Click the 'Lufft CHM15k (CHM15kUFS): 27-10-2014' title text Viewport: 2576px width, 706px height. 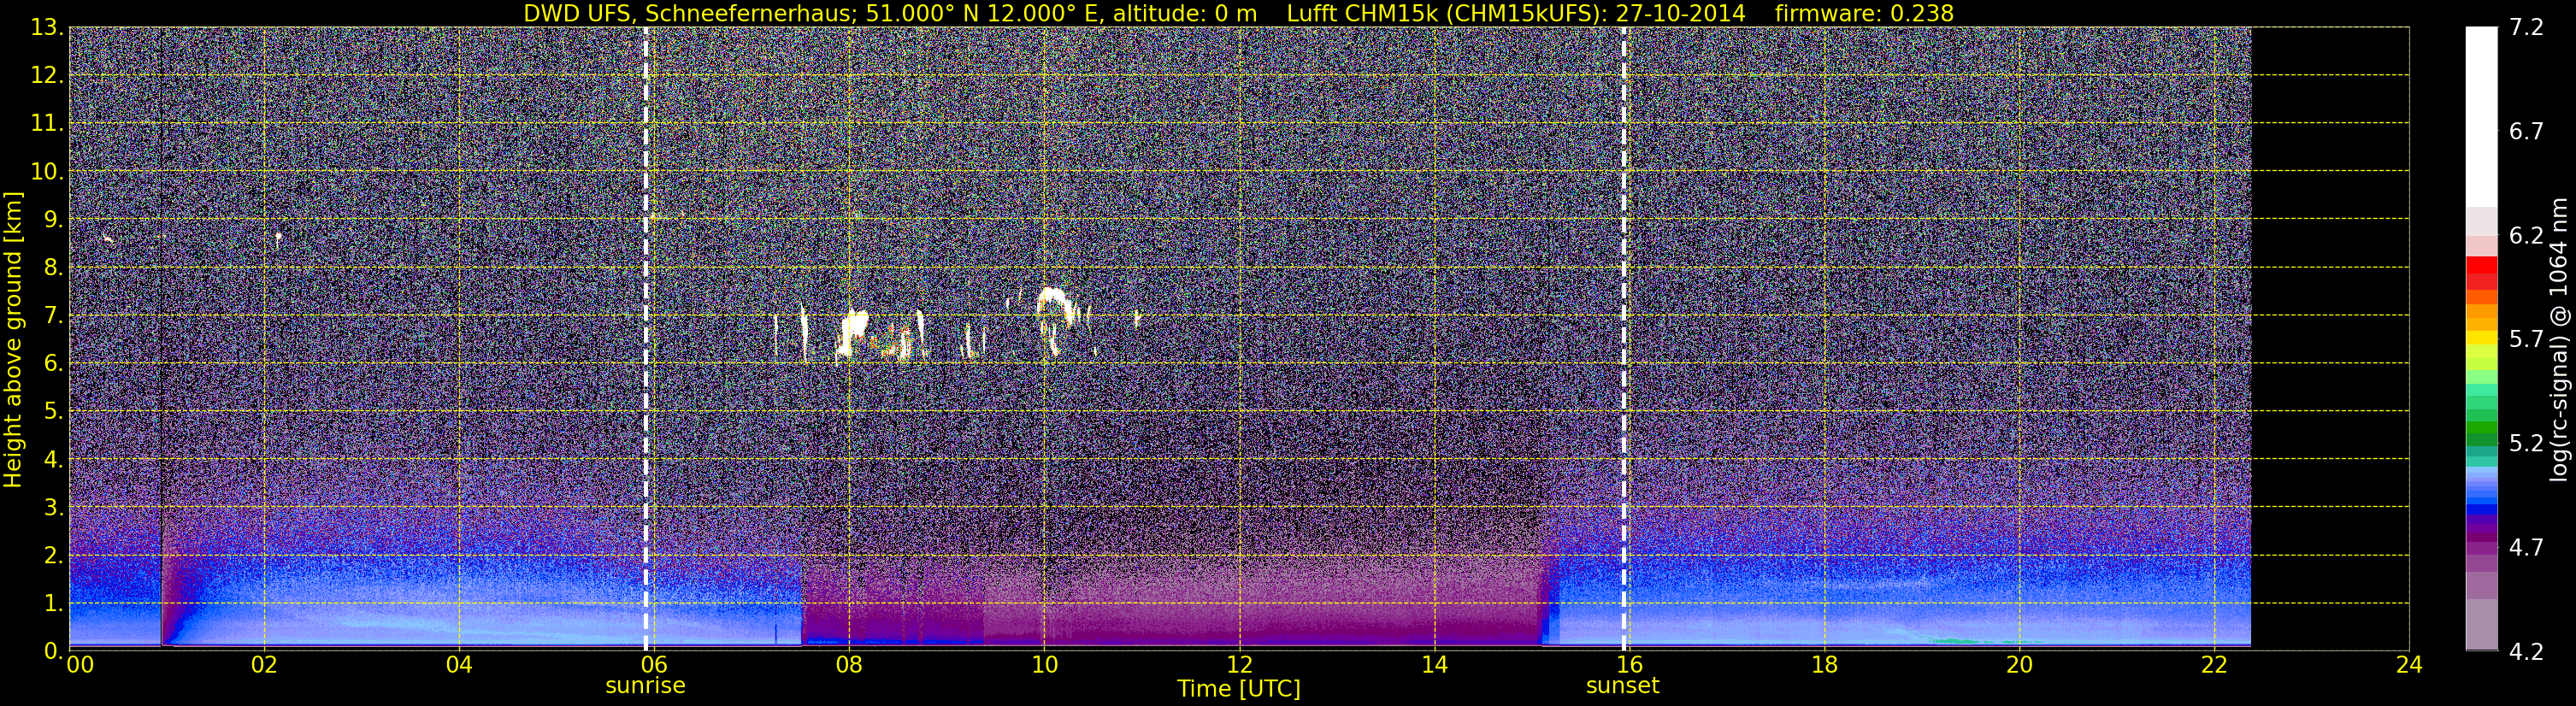[x=1516, y=13]
